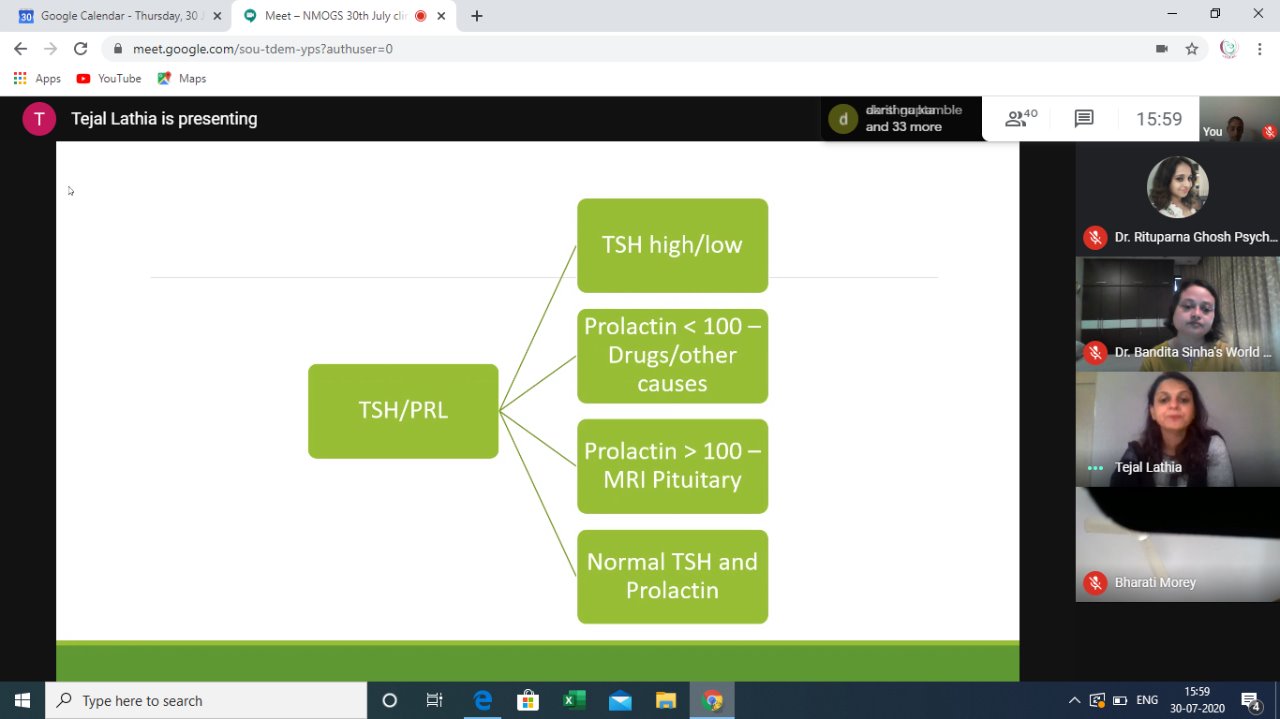
Task: Click your own self-view thumbnail
Action: [x=1238, y=119]
